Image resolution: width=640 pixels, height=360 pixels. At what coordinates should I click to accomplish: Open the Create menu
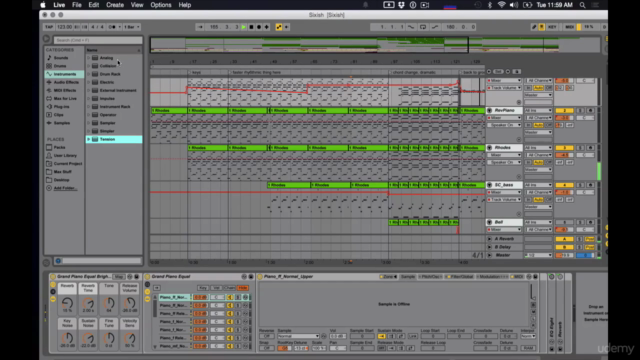115,5
